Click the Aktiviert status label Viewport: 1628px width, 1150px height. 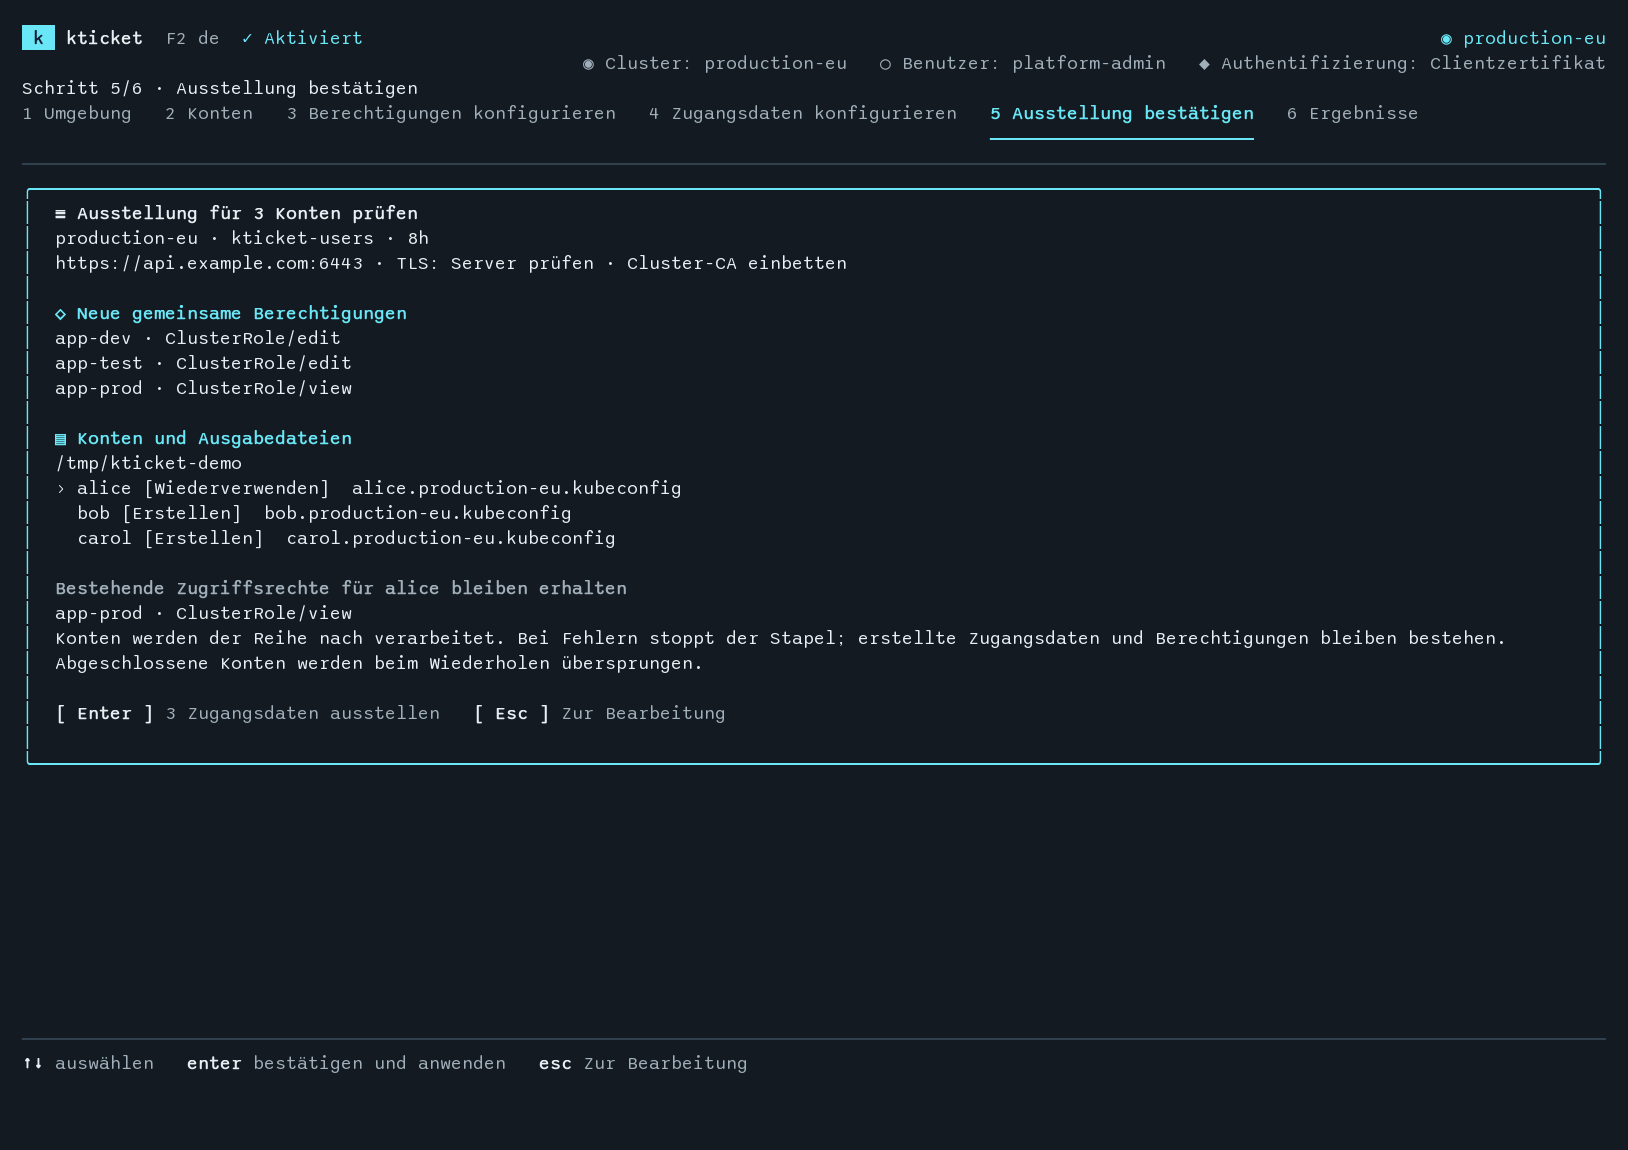313,38
